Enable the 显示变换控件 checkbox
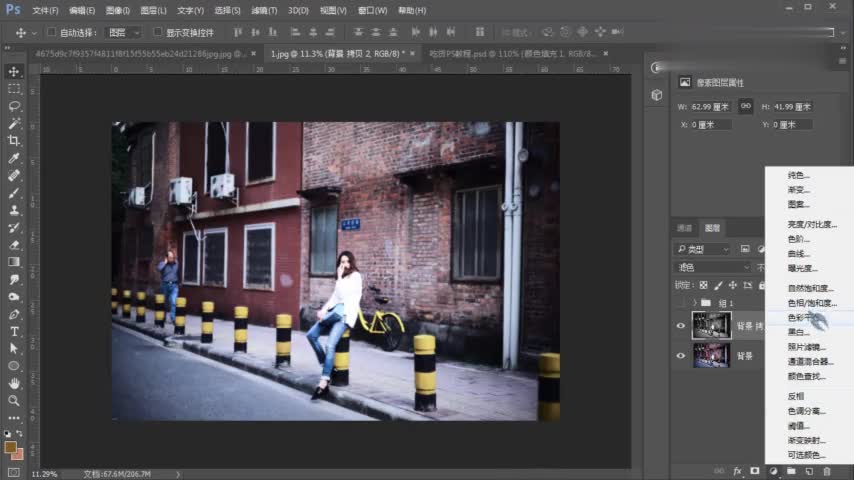The image size is (854, 480). [158, 33]
